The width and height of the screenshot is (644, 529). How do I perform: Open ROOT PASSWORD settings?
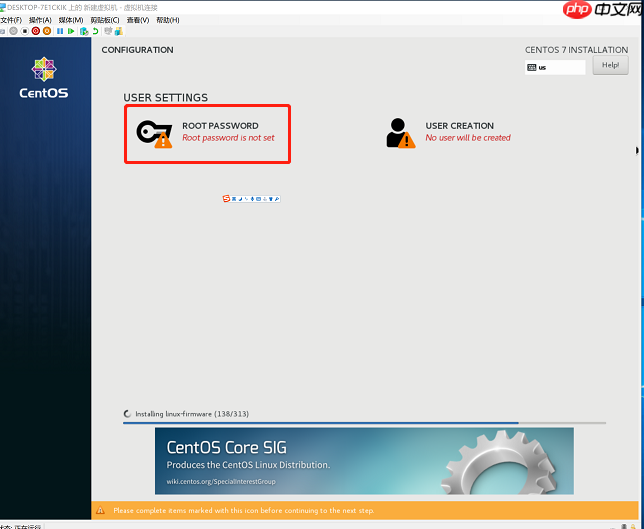tap(207, 134)
